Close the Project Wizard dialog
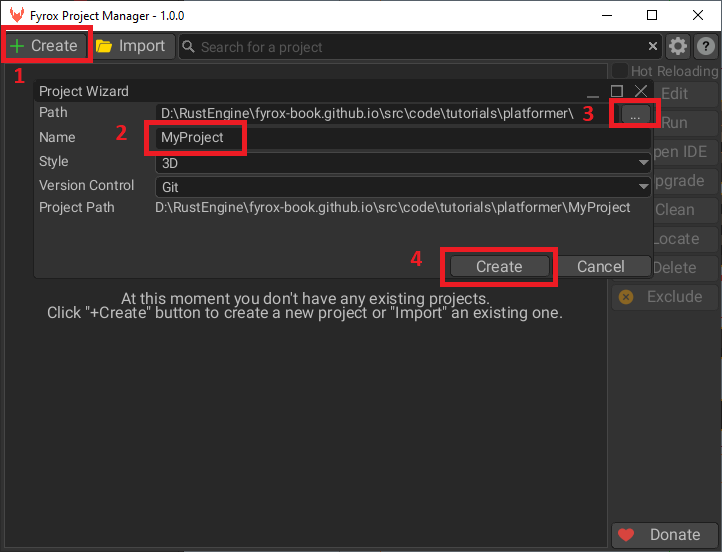This screenshot has width=722, height=552. tap(641, 91)
